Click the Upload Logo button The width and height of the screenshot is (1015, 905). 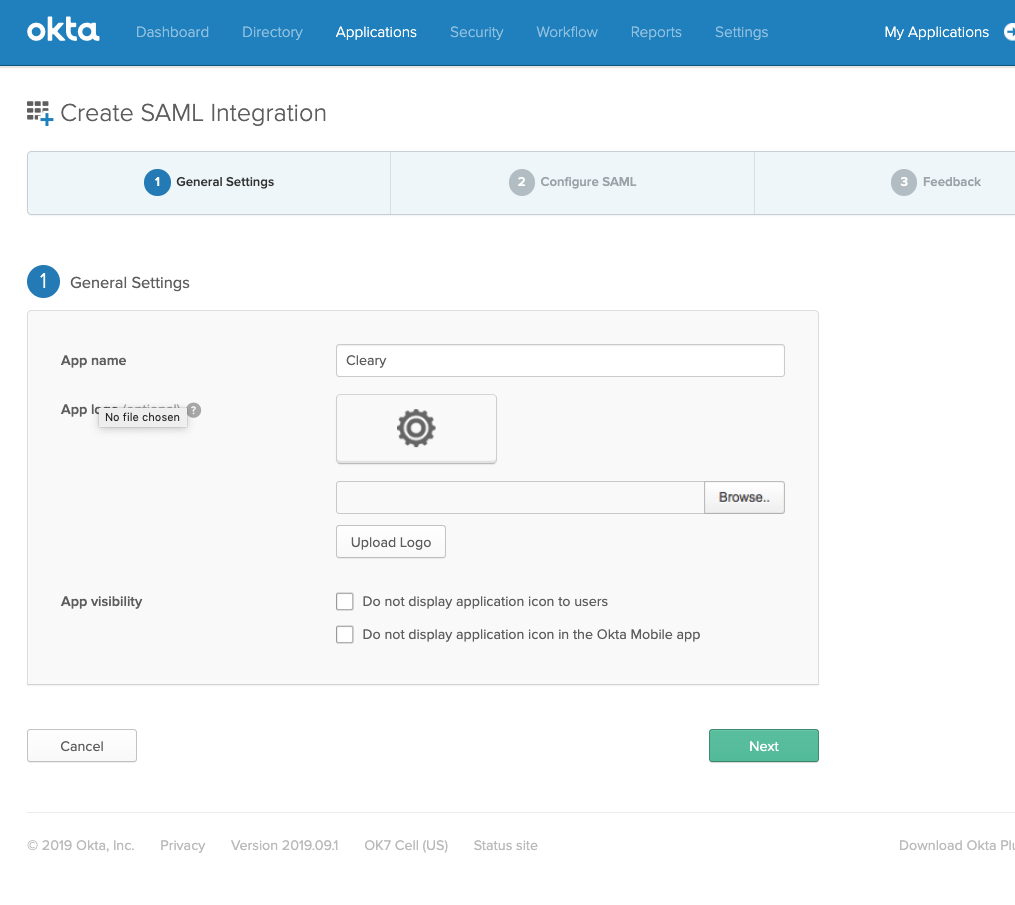(391, 542)
